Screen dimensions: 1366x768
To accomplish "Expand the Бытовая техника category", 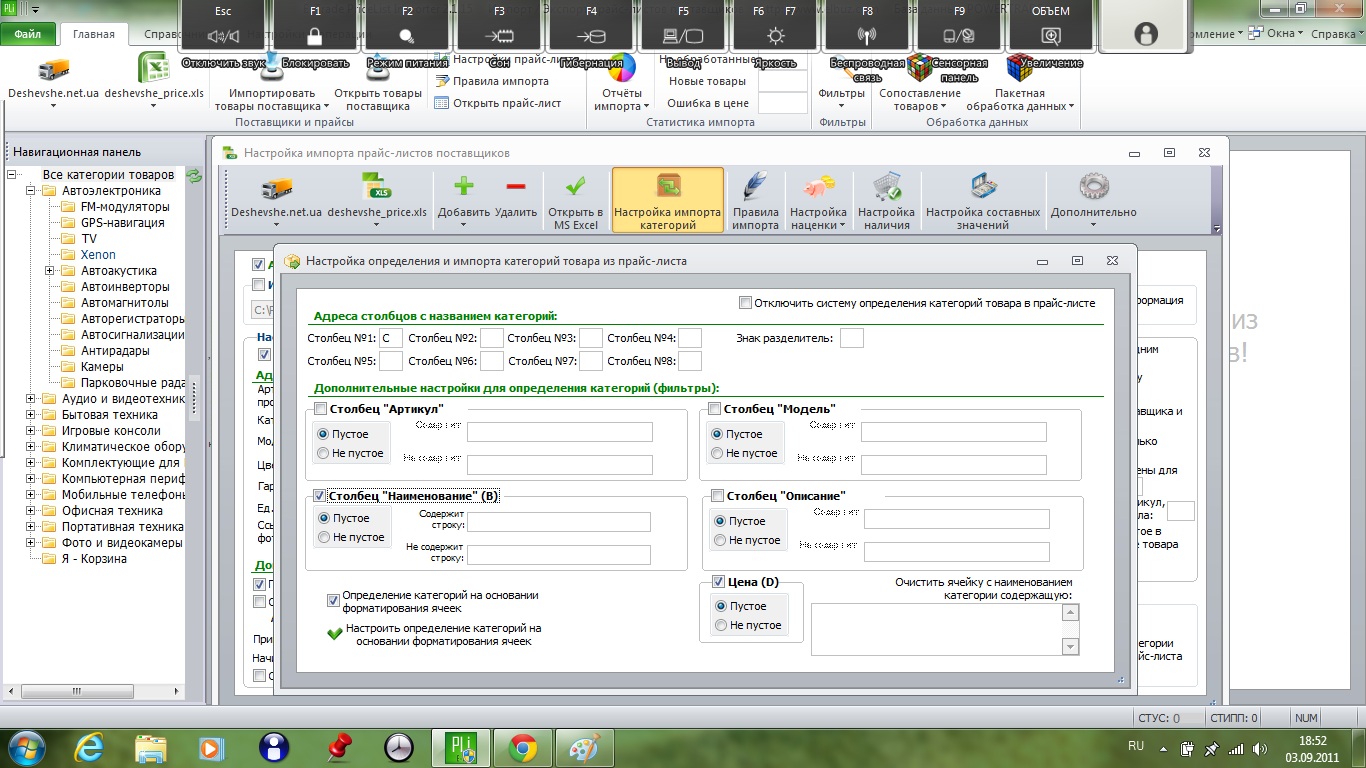I will 31,415.
